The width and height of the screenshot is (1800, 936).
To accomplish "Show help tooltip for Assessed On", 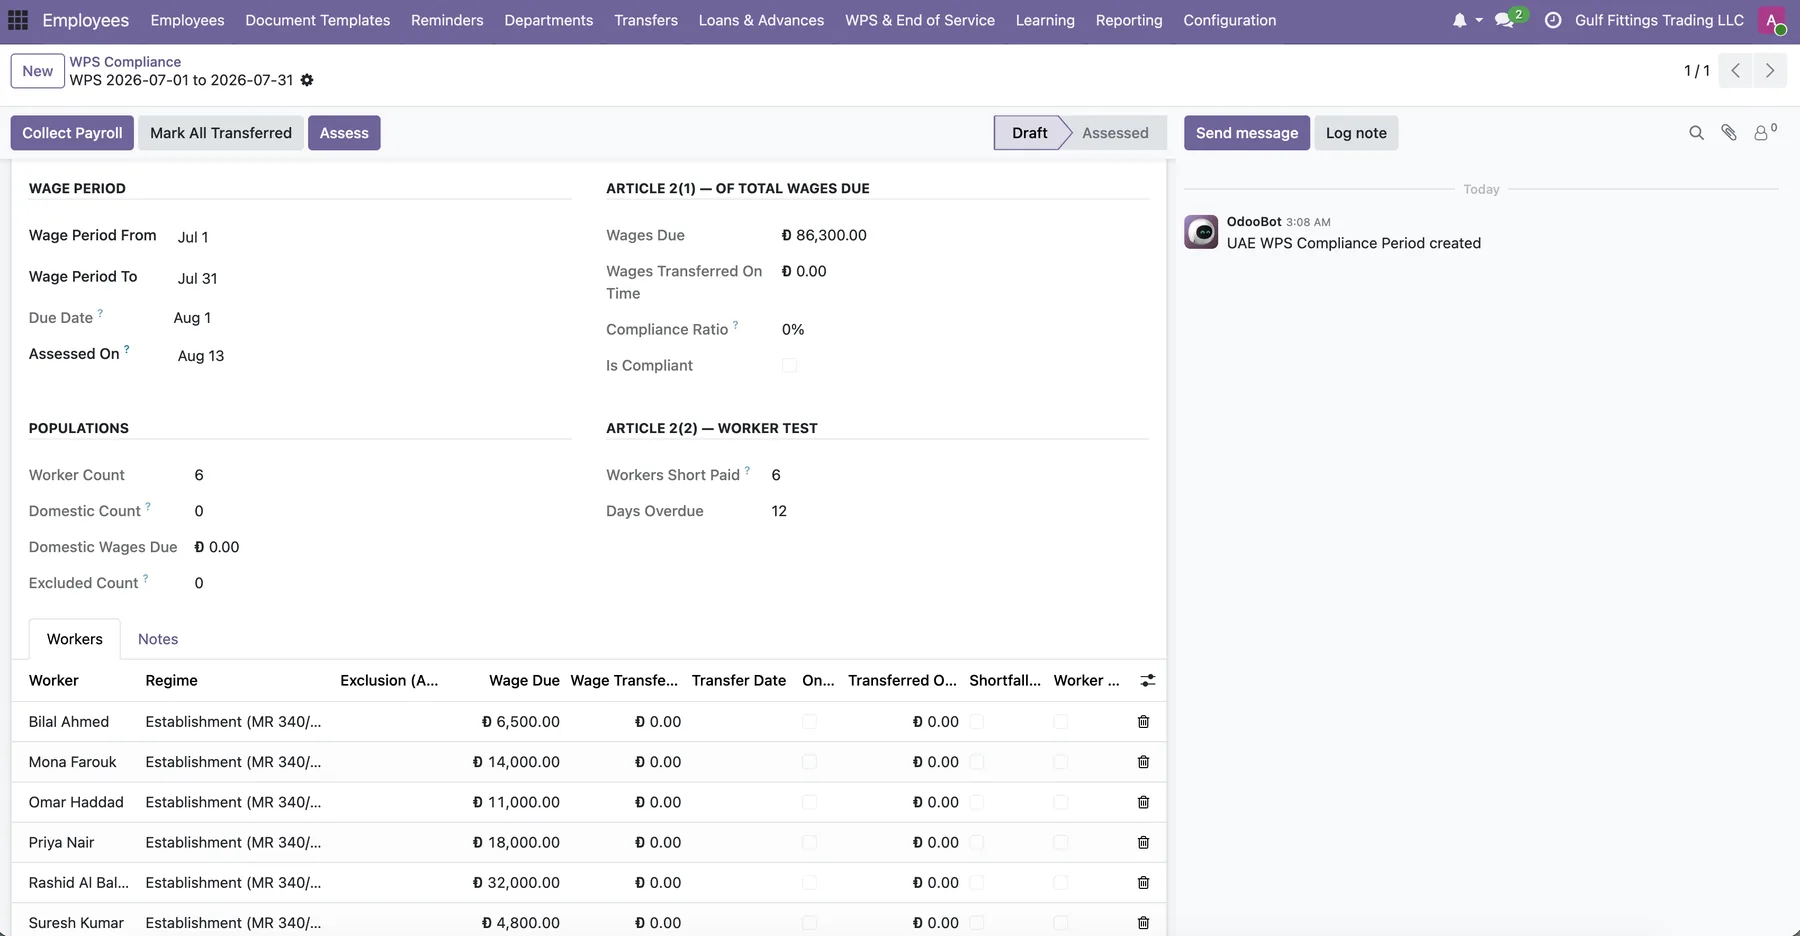I will pyautogui.click(x=126, y=349).
